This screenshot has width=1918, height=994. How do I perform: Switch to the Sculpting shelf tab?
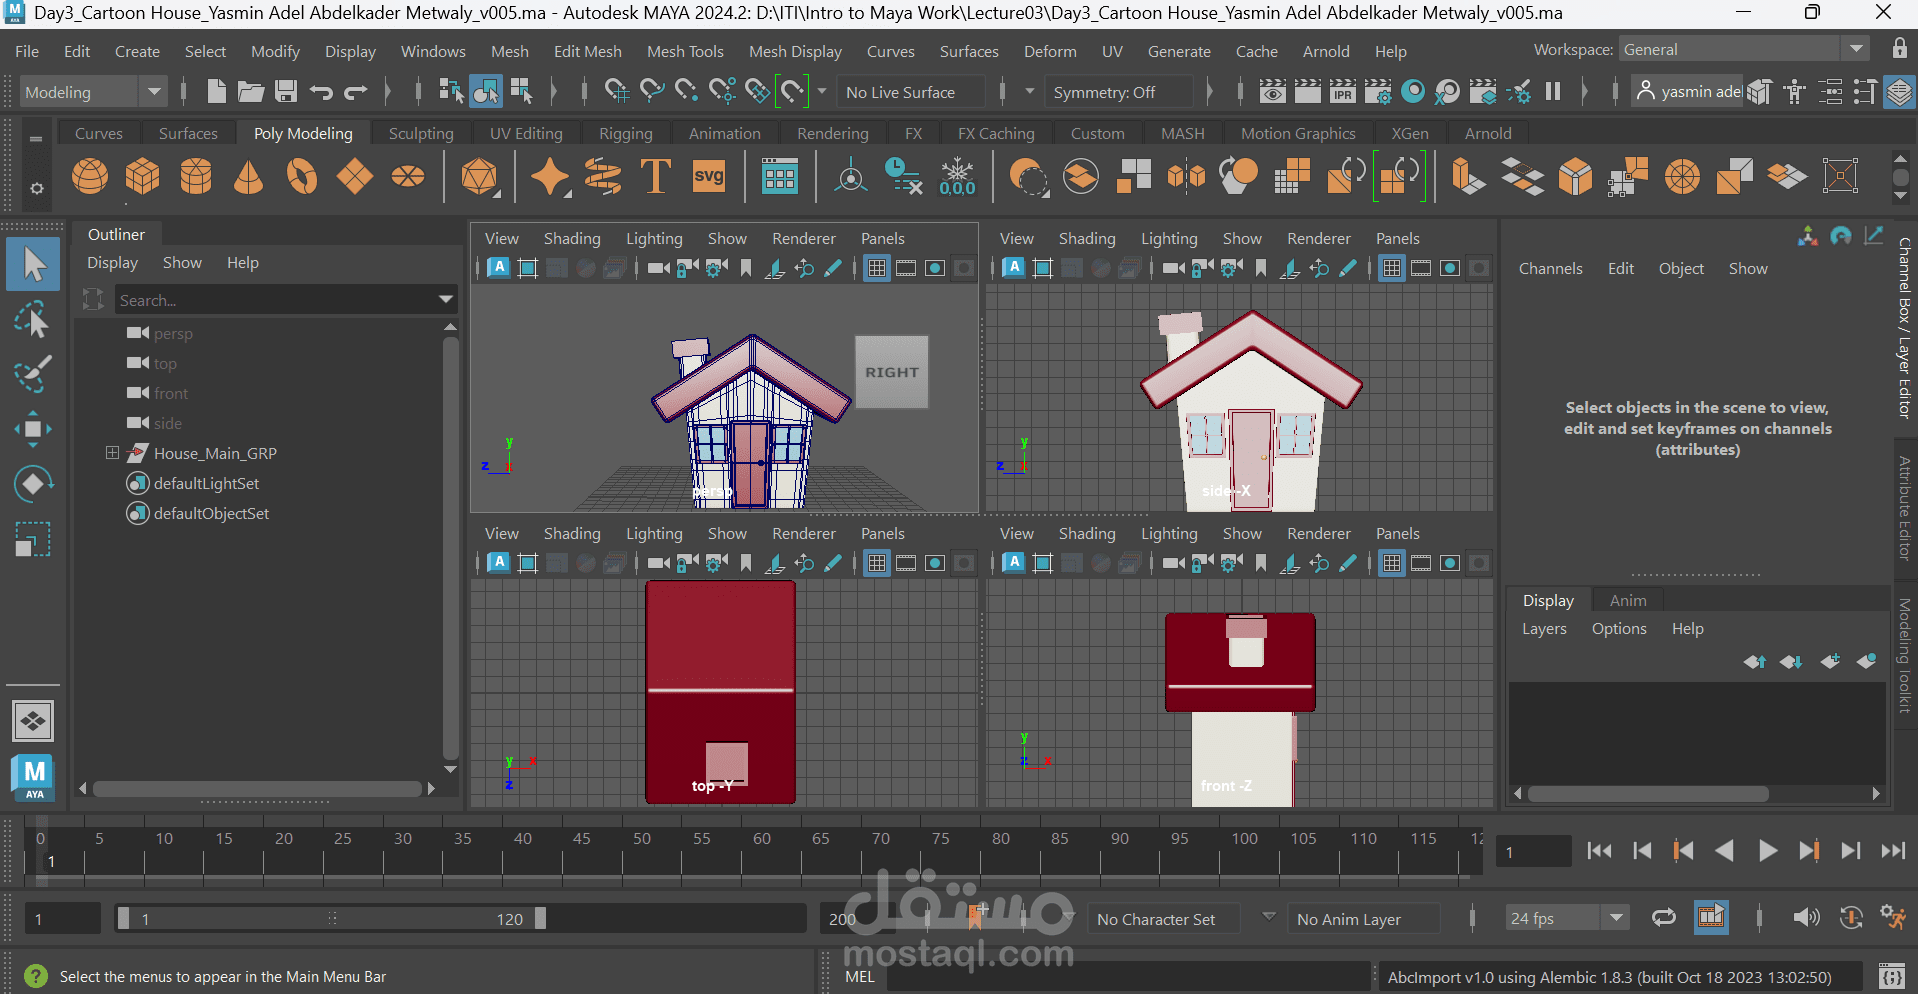coord(421,133)
